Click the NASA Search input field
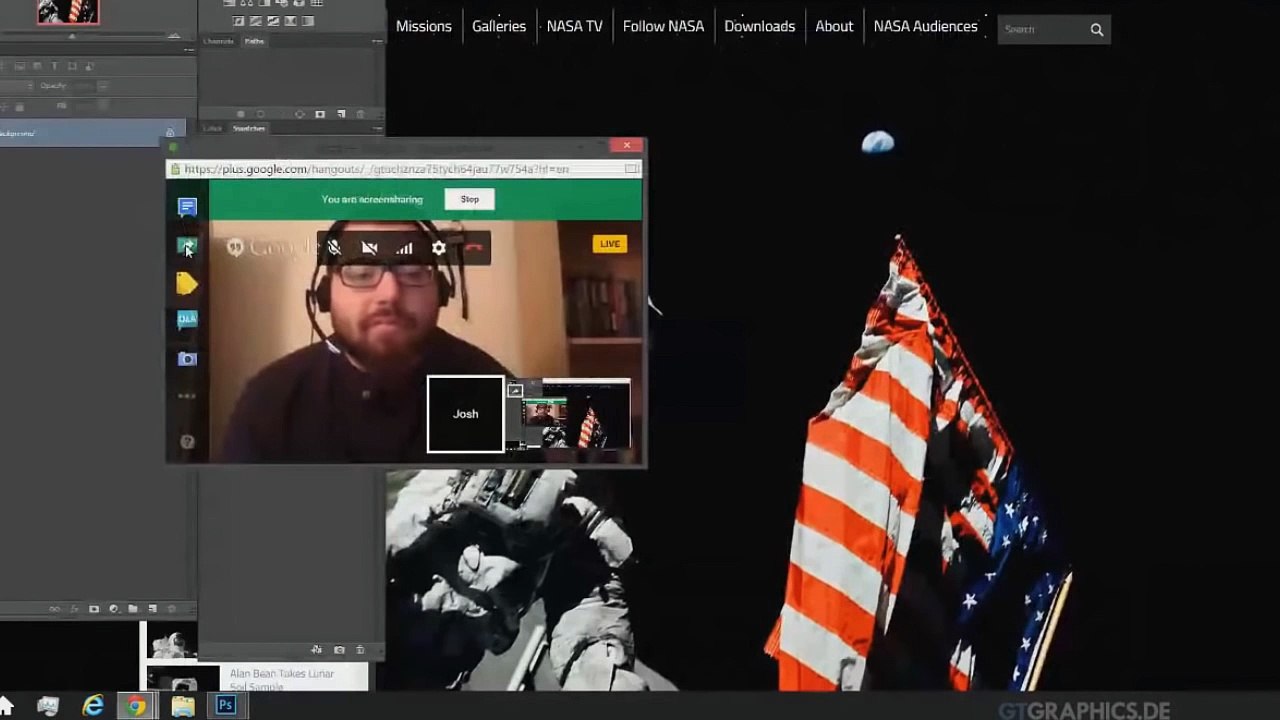 click(x=1043, y=29)
